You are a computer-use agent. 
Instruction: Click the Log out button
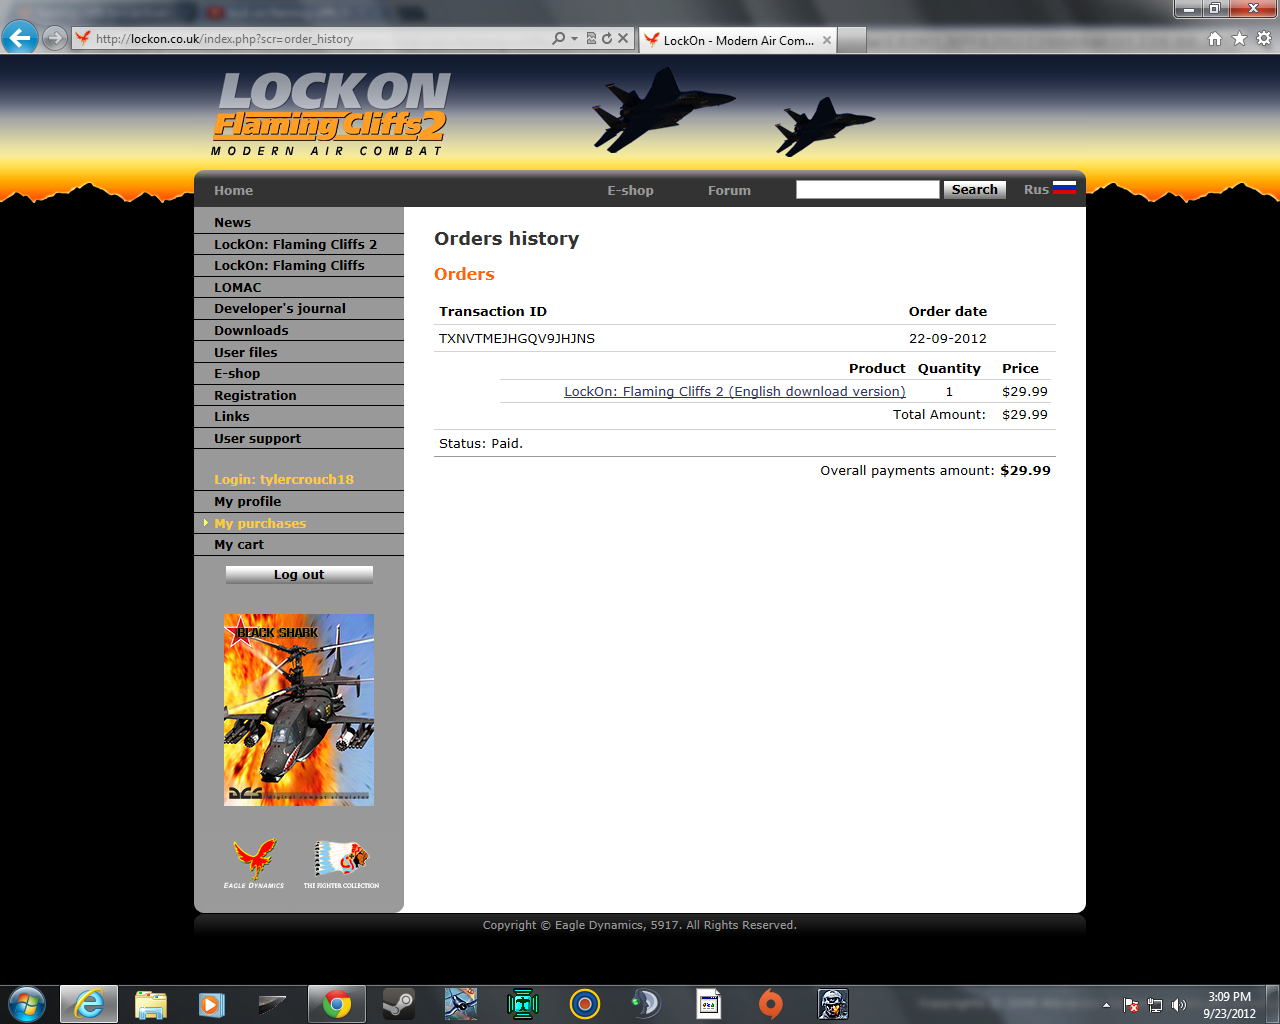299,574
